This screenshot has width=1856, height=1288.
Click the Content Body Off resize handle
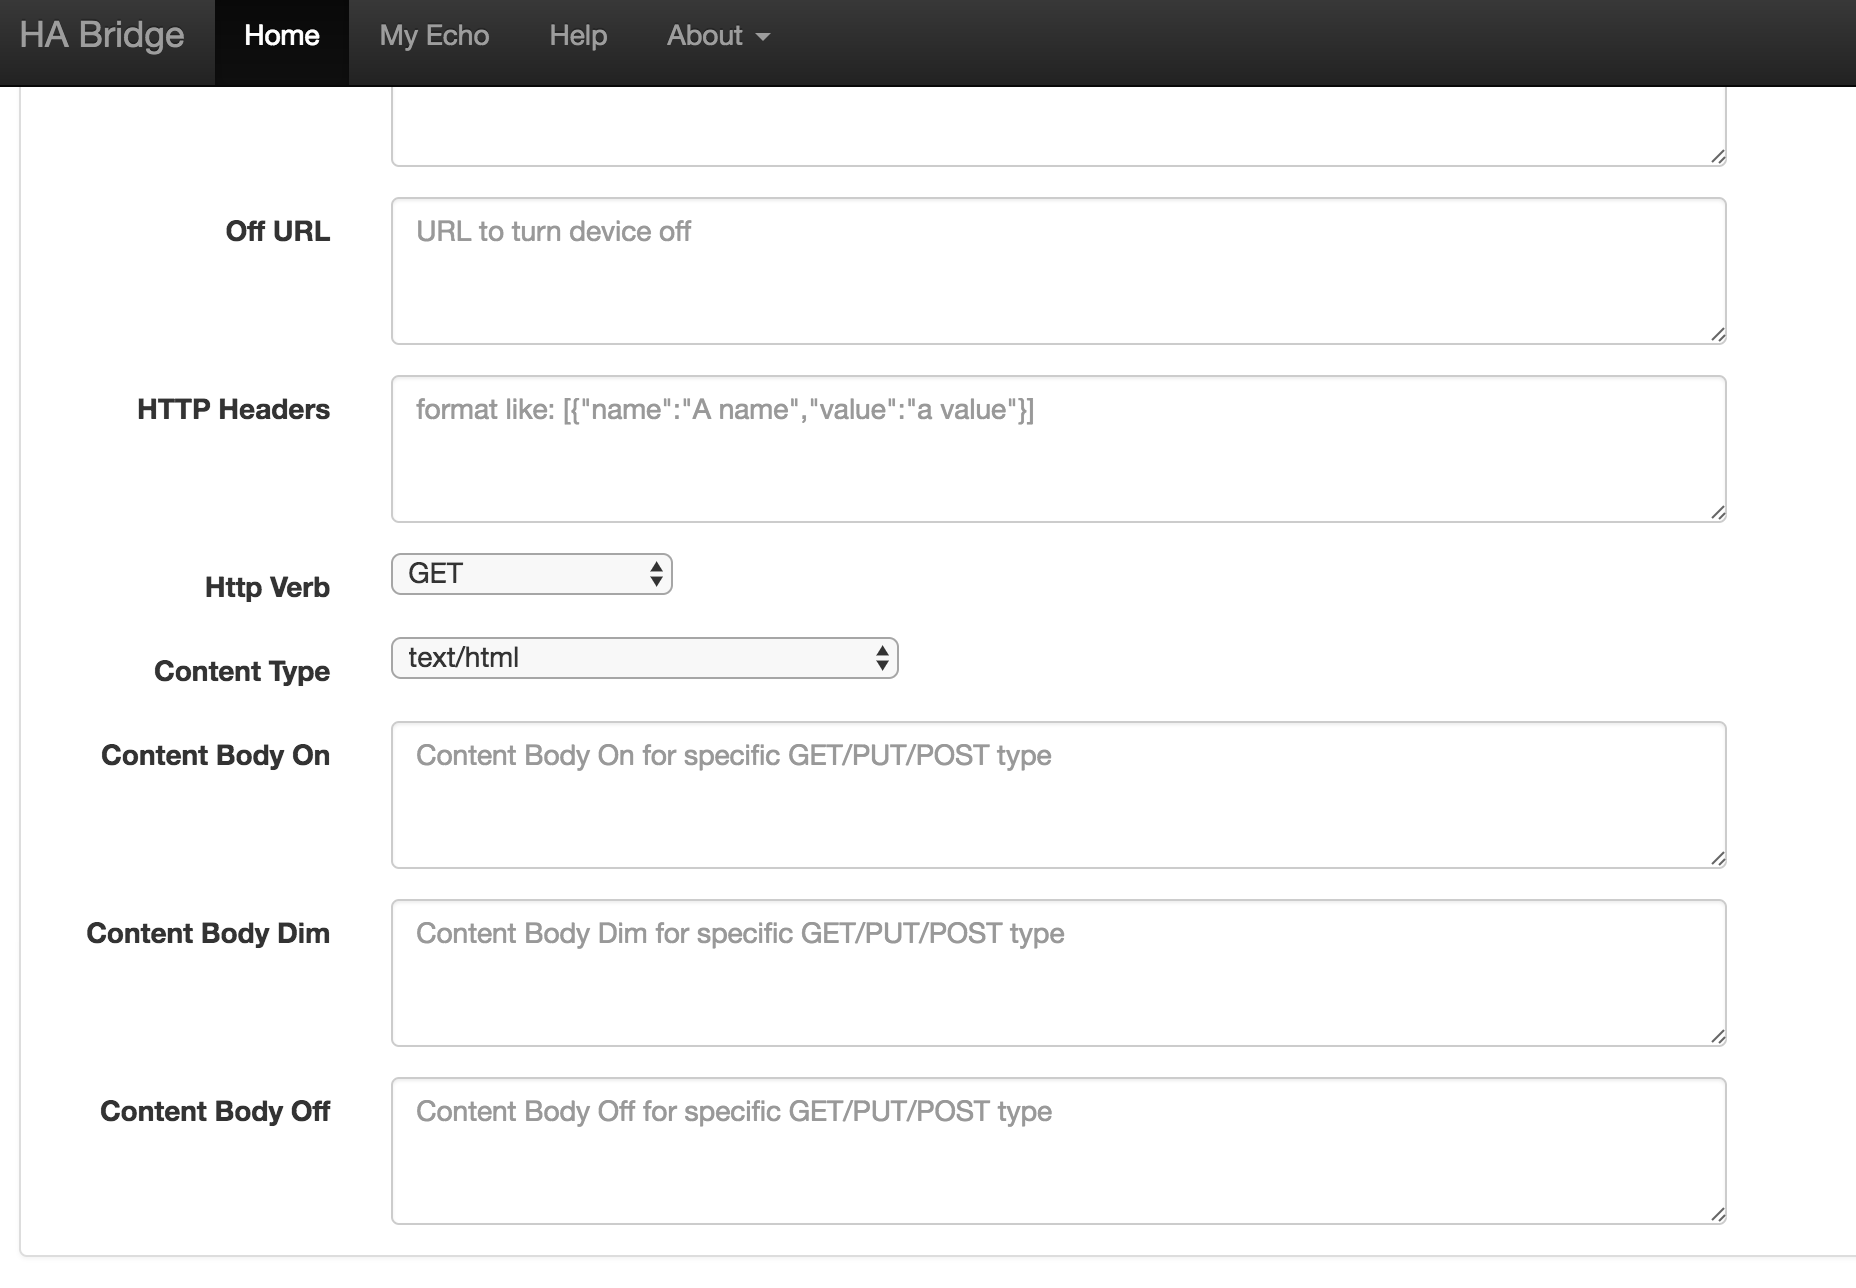(1717, 1215)
